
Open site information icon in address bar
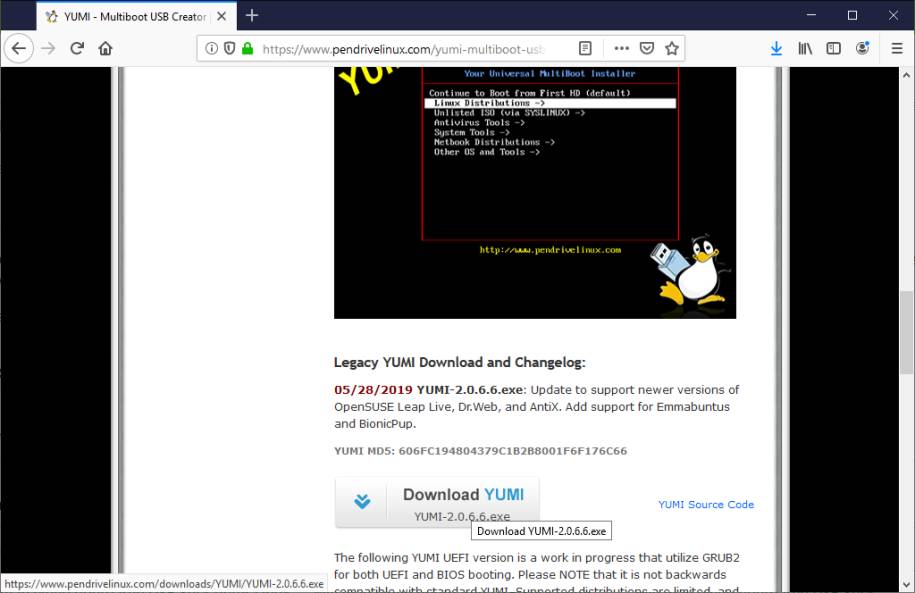211,48
